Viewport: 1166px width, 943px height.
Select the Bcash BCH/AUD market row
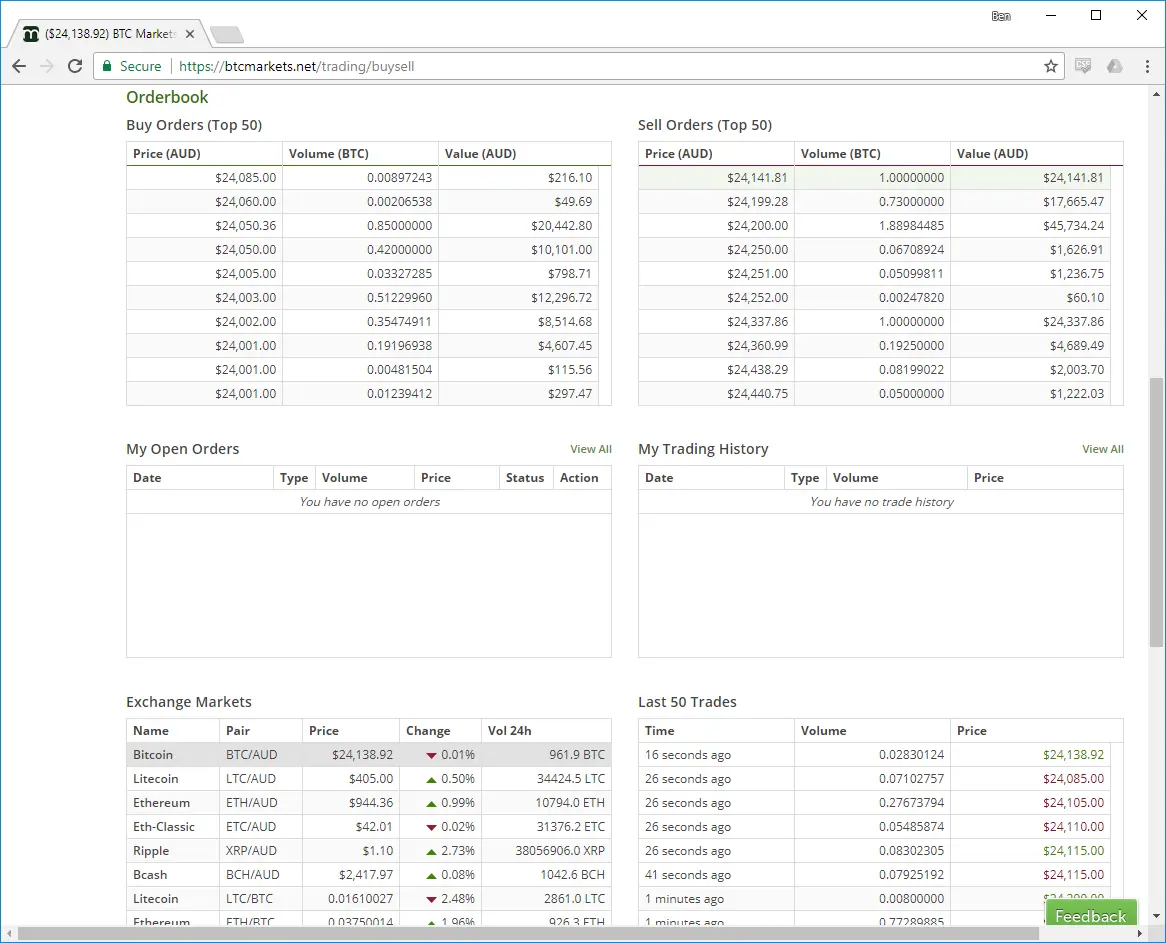(x=369, y=875)
